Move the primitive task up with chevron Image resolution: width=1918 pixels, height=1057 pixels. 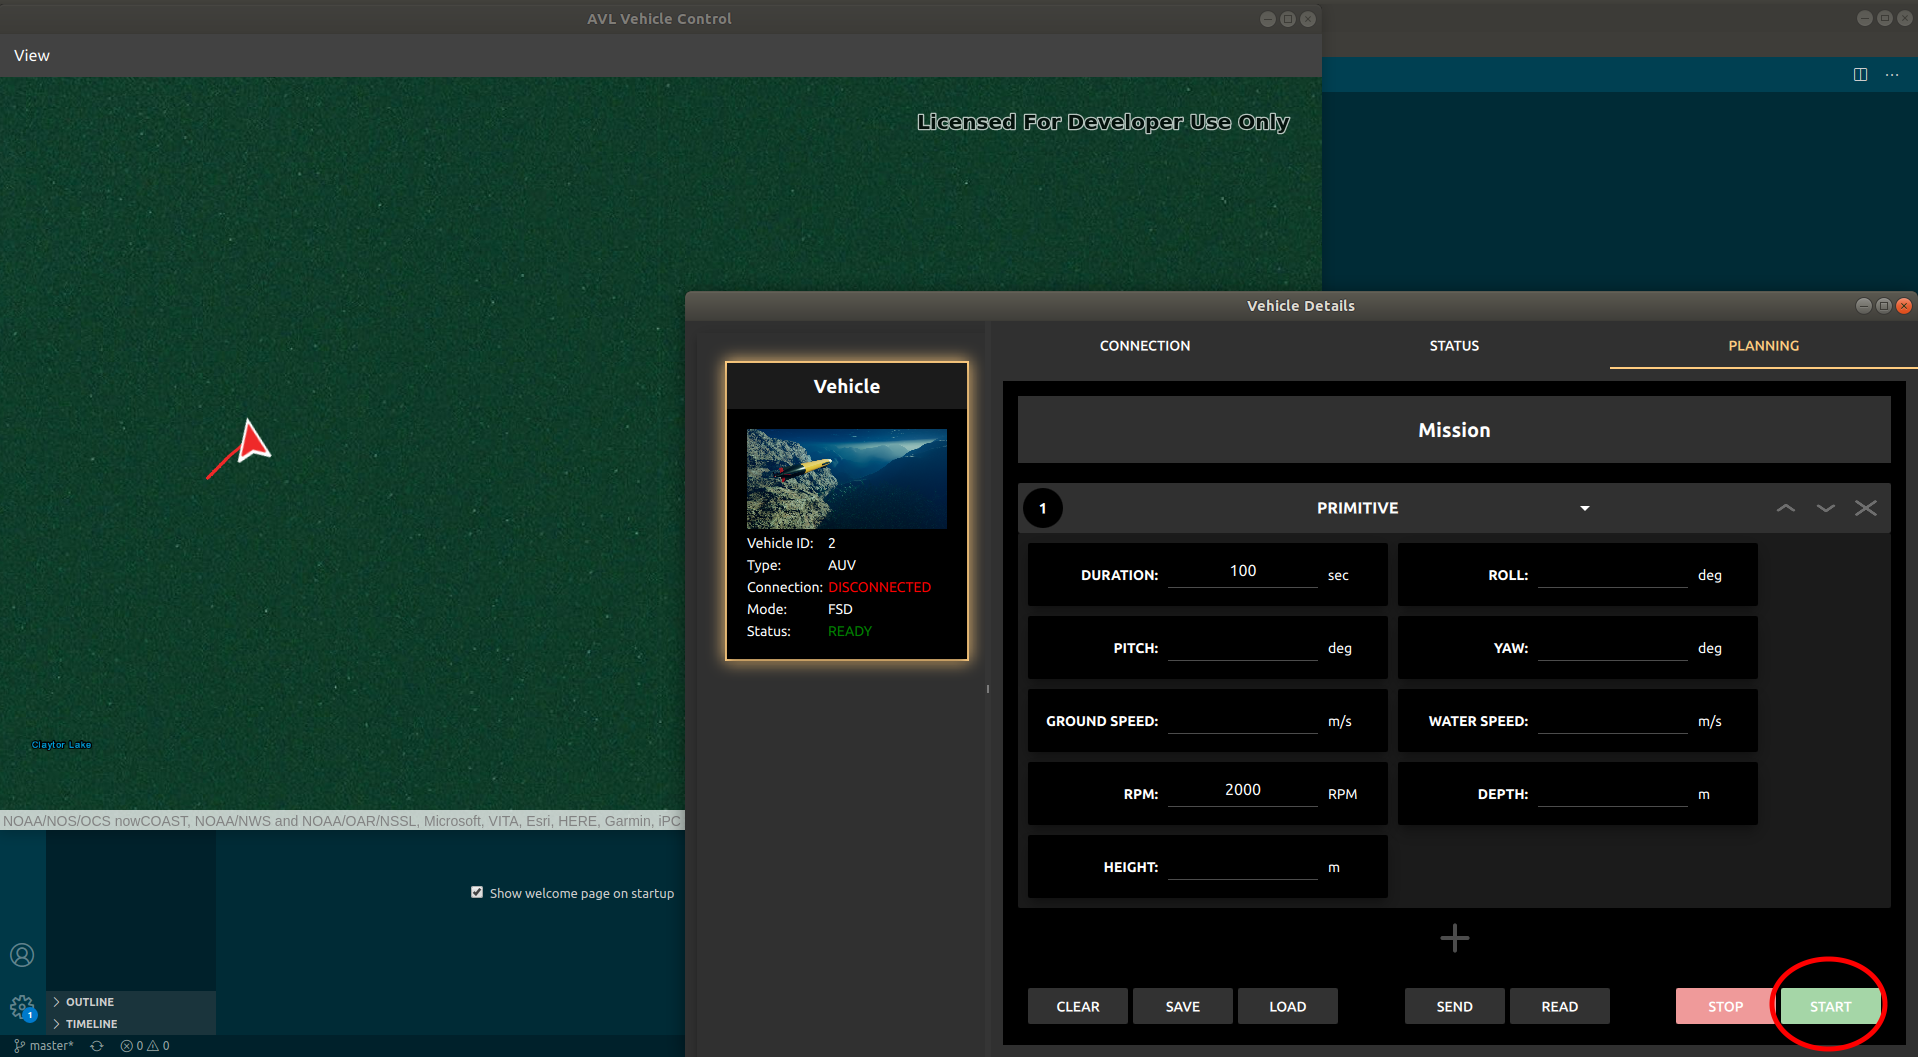[x=1785, y=508]
